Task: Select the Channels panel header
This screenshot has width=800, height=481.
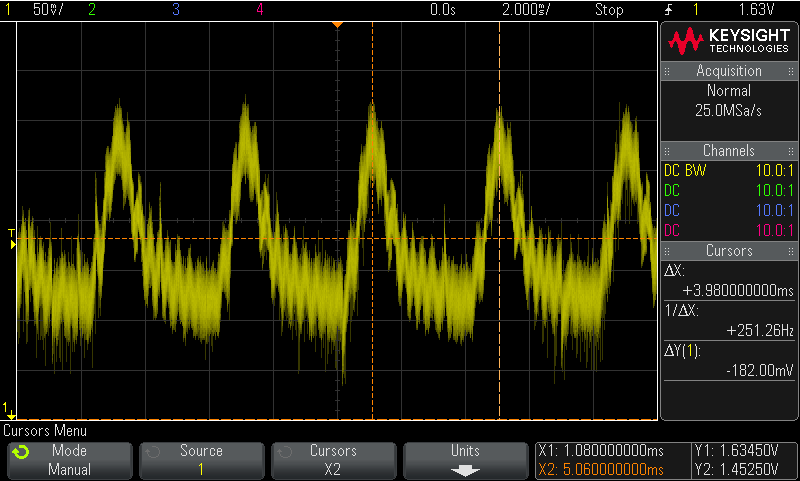Action: pos(729,150)
